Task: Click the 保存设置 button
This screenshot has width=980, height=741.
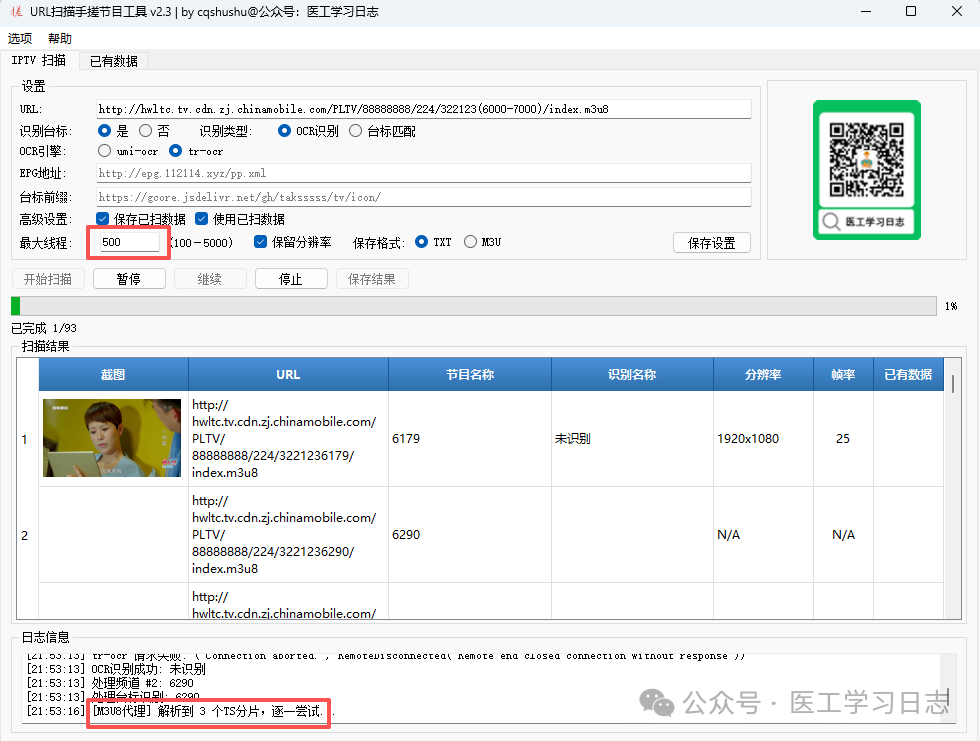Action: [x=711, y=243]
